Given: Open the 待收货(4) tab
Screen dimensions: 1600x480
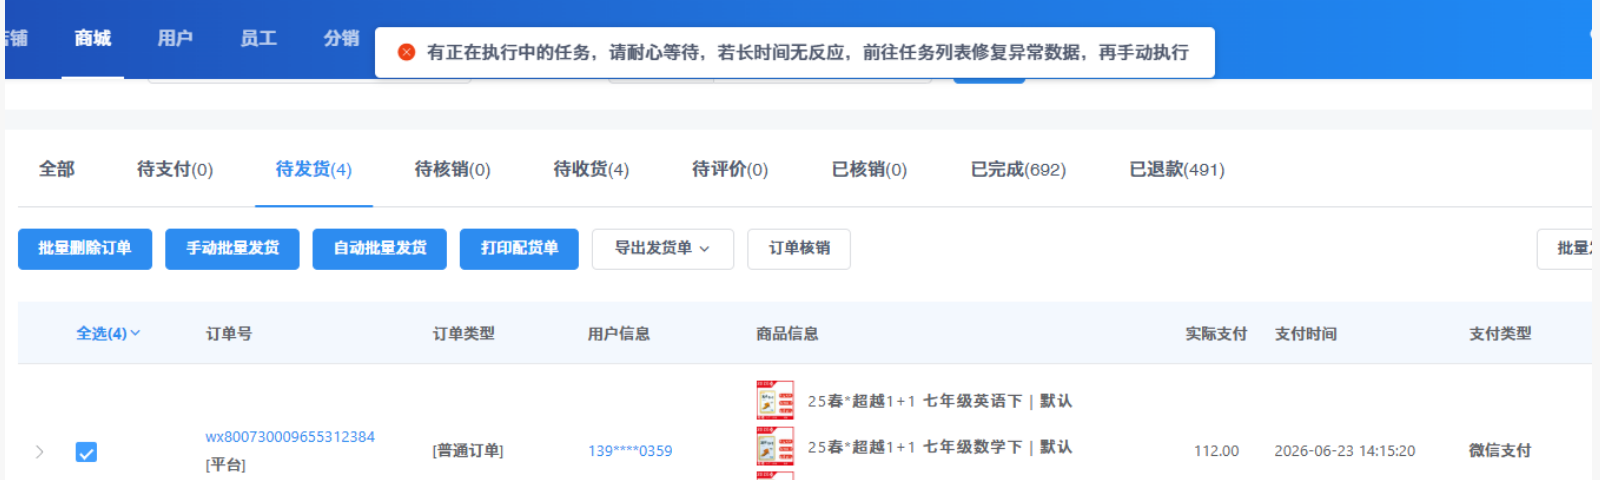Looking at the screenshot, I should (x=591, y=169).
